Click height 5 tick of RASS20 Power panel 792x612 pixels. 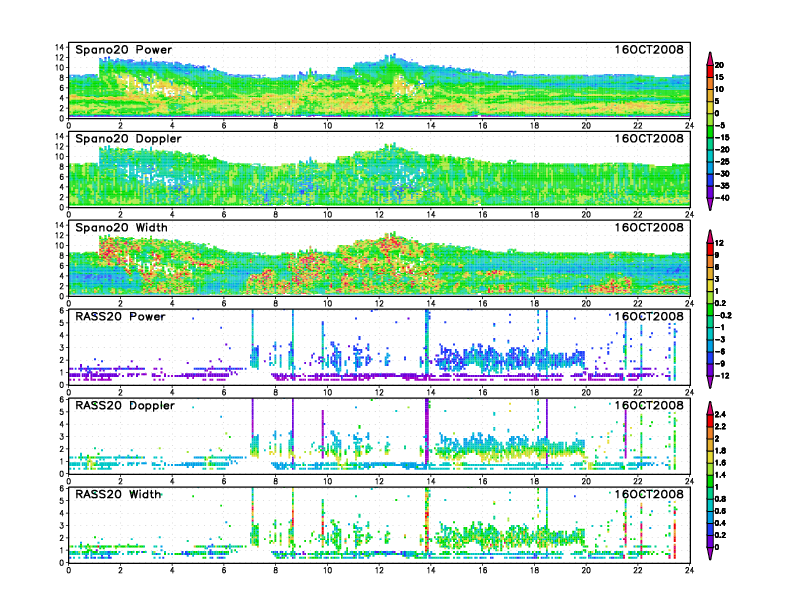(x=62, y=323)
